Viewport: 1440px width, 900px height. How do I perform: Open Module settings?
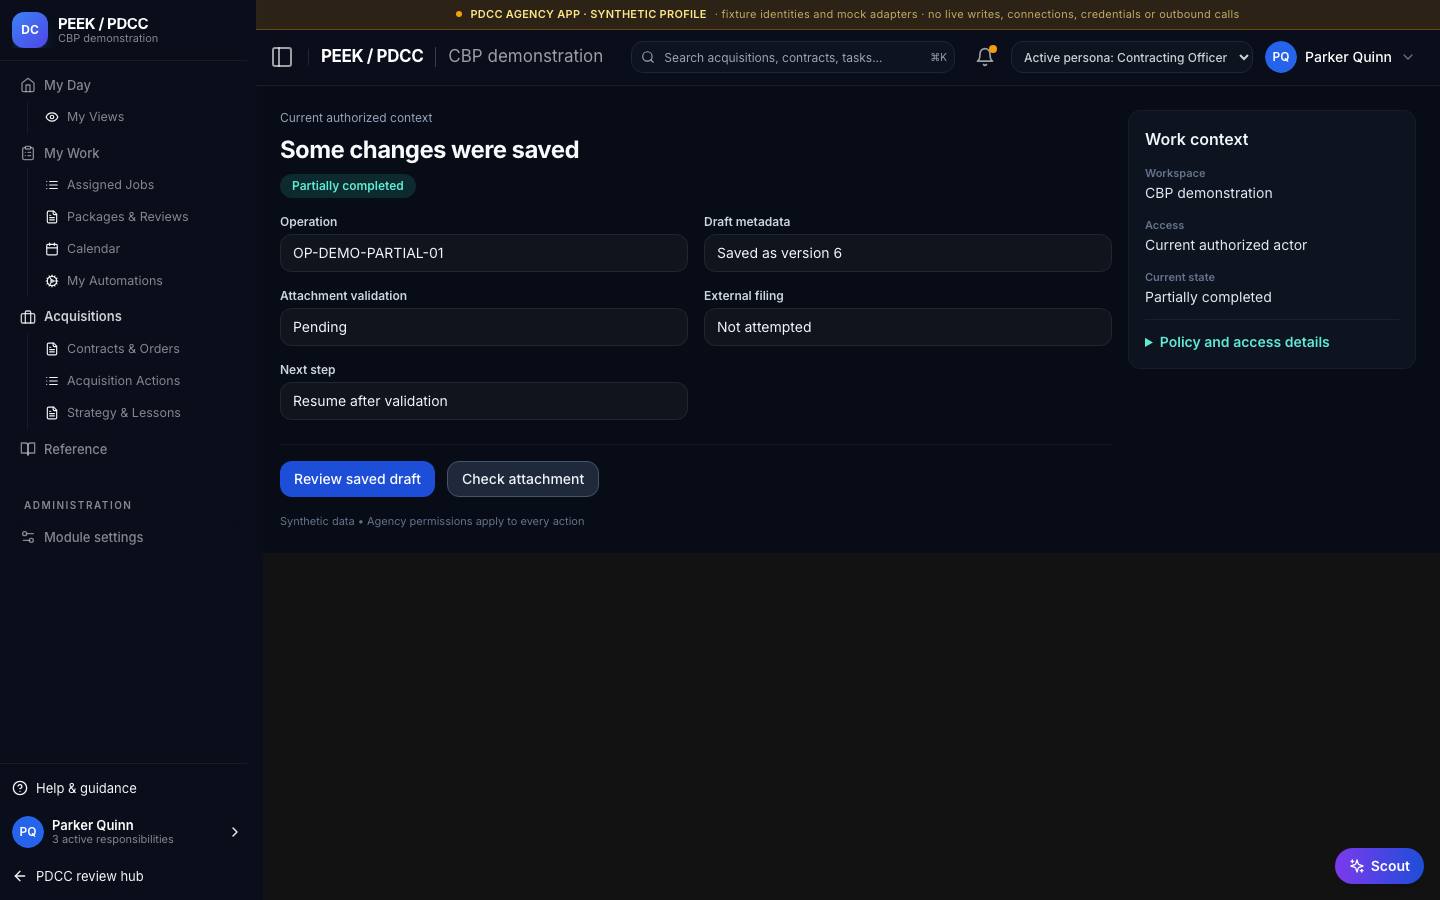[x=93, y=537]
